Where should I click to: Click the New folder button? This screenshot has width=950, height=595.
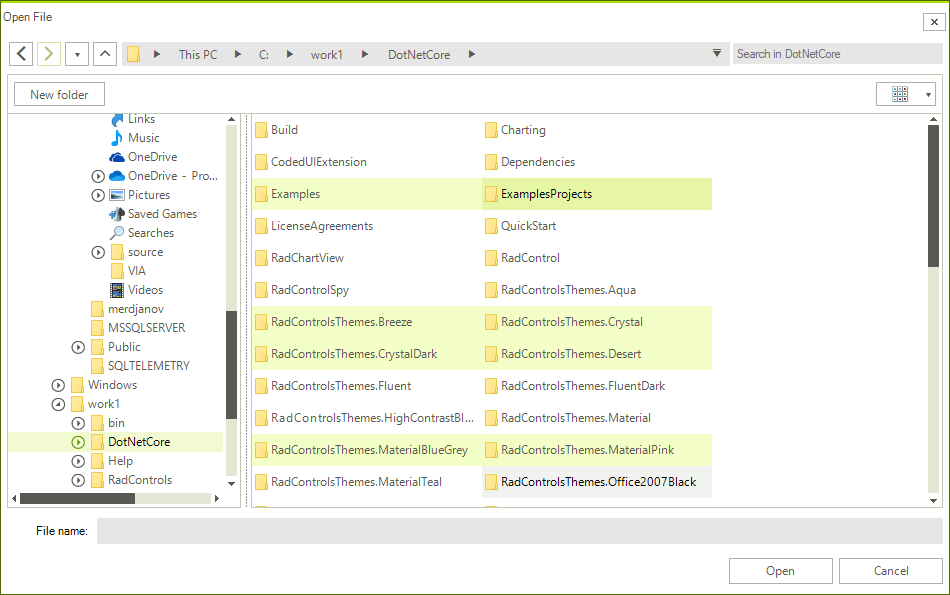click(58, 93)
